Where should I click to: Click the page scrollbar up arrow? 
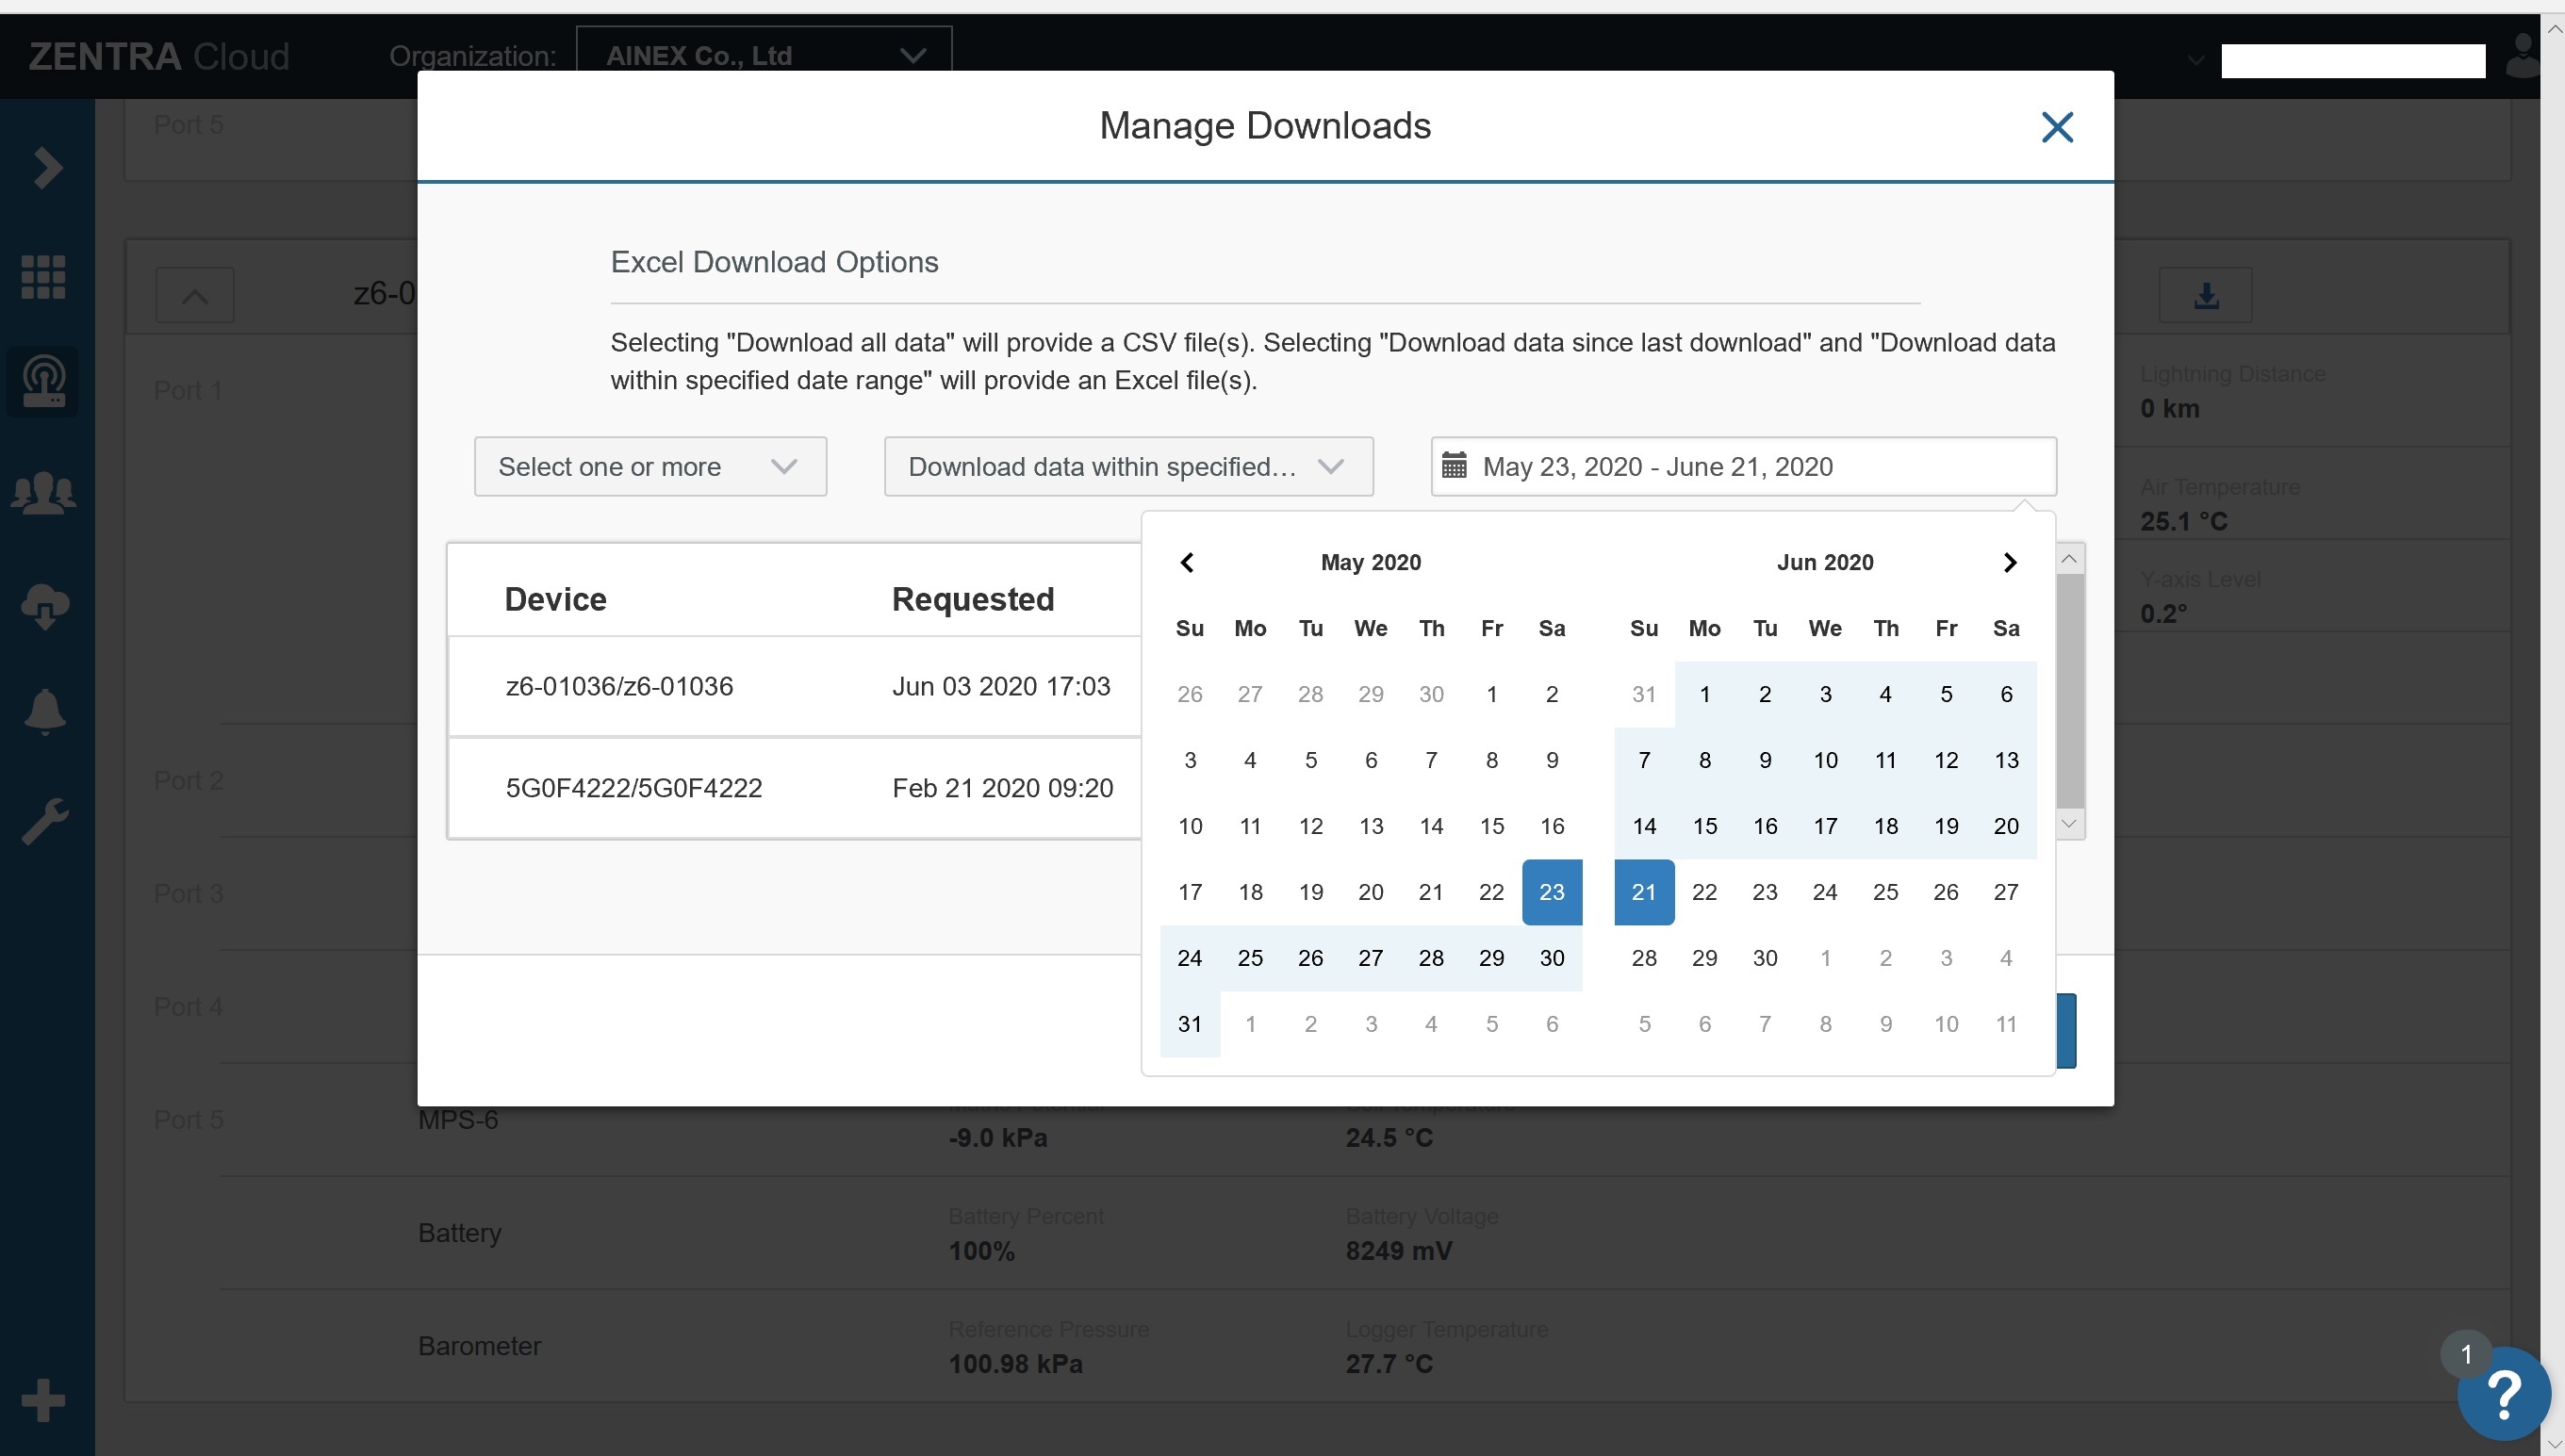2553,28
